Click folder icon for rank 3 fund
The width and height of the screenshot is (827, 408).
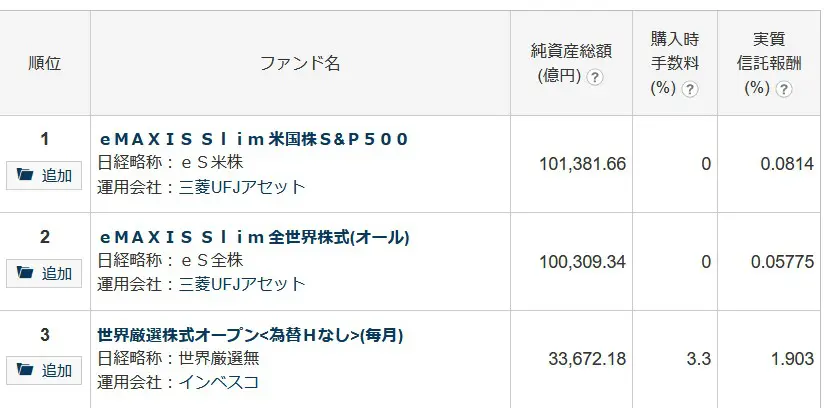tap(26, 370)
